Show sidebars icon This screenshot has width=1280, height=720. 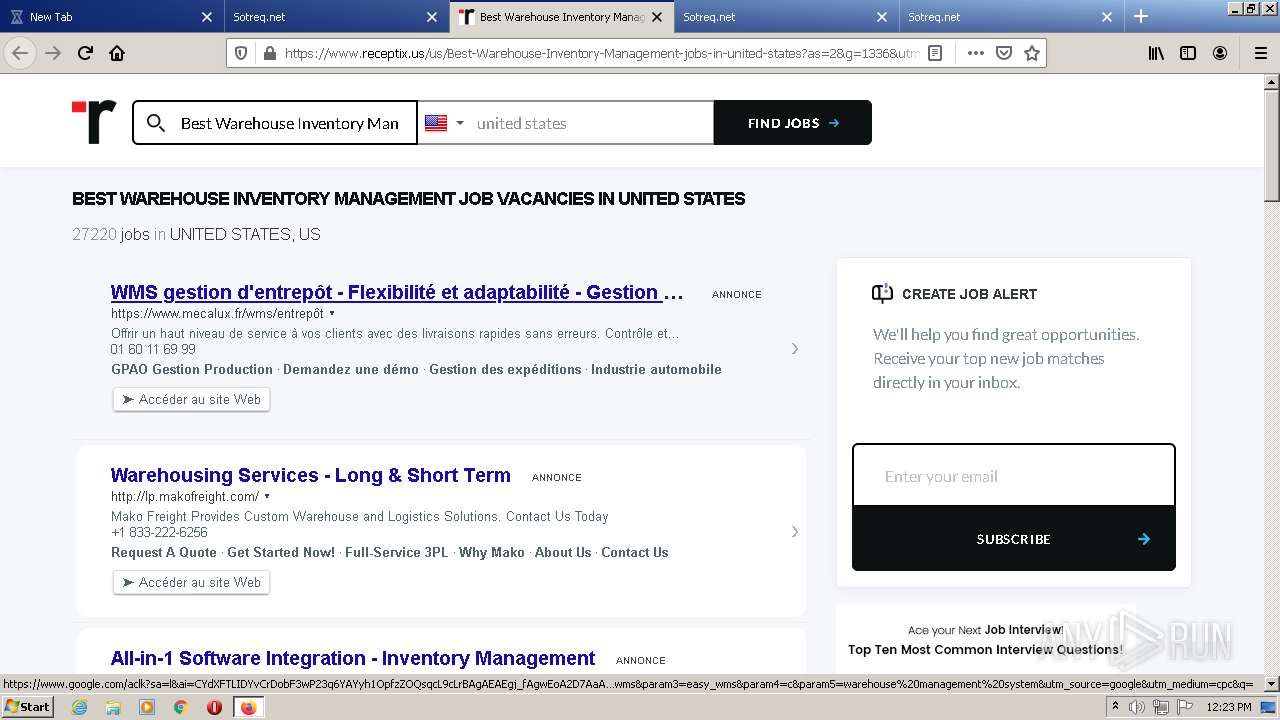click(1188, 53)
